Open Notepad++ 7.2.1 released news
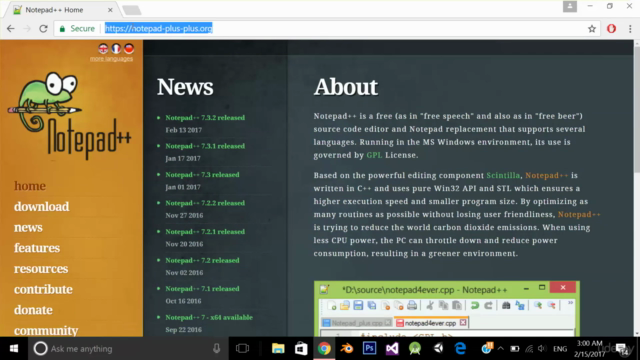 click(x=205, y=231)
